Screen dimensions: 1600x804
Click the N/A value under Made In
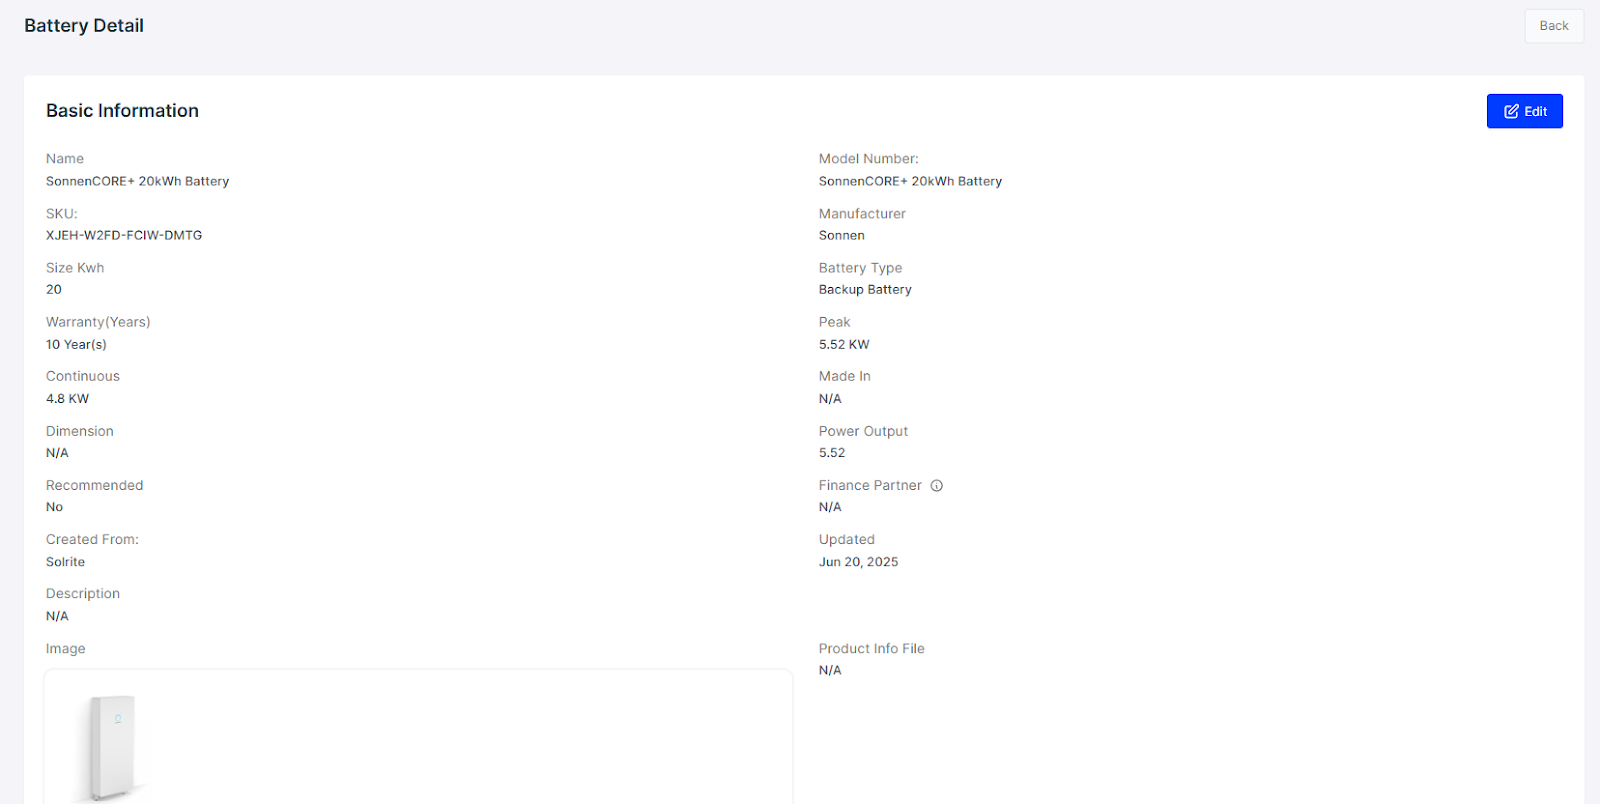click(830, 399)
